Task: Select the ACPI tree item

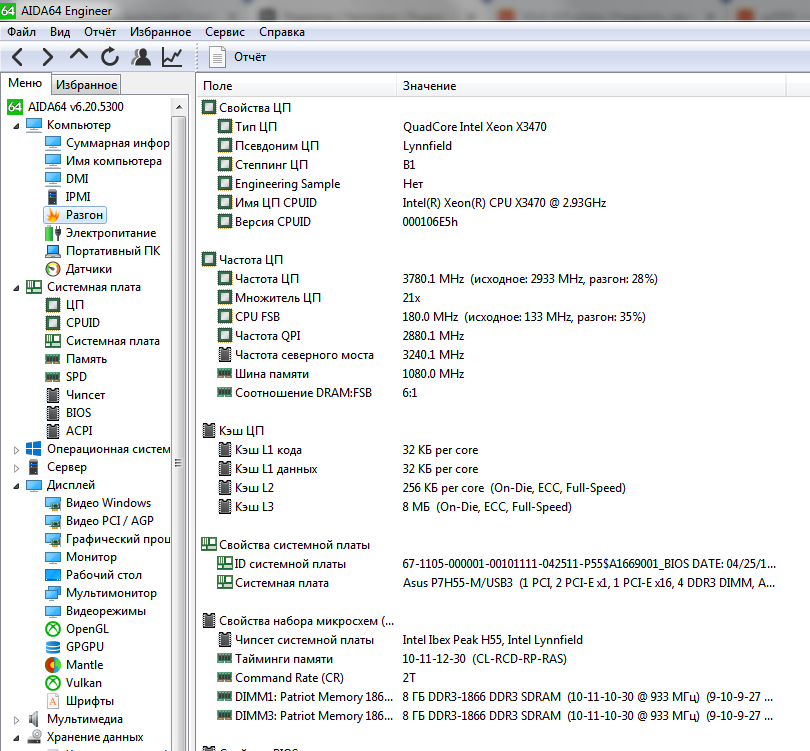Action: click(x=69, y=431)
